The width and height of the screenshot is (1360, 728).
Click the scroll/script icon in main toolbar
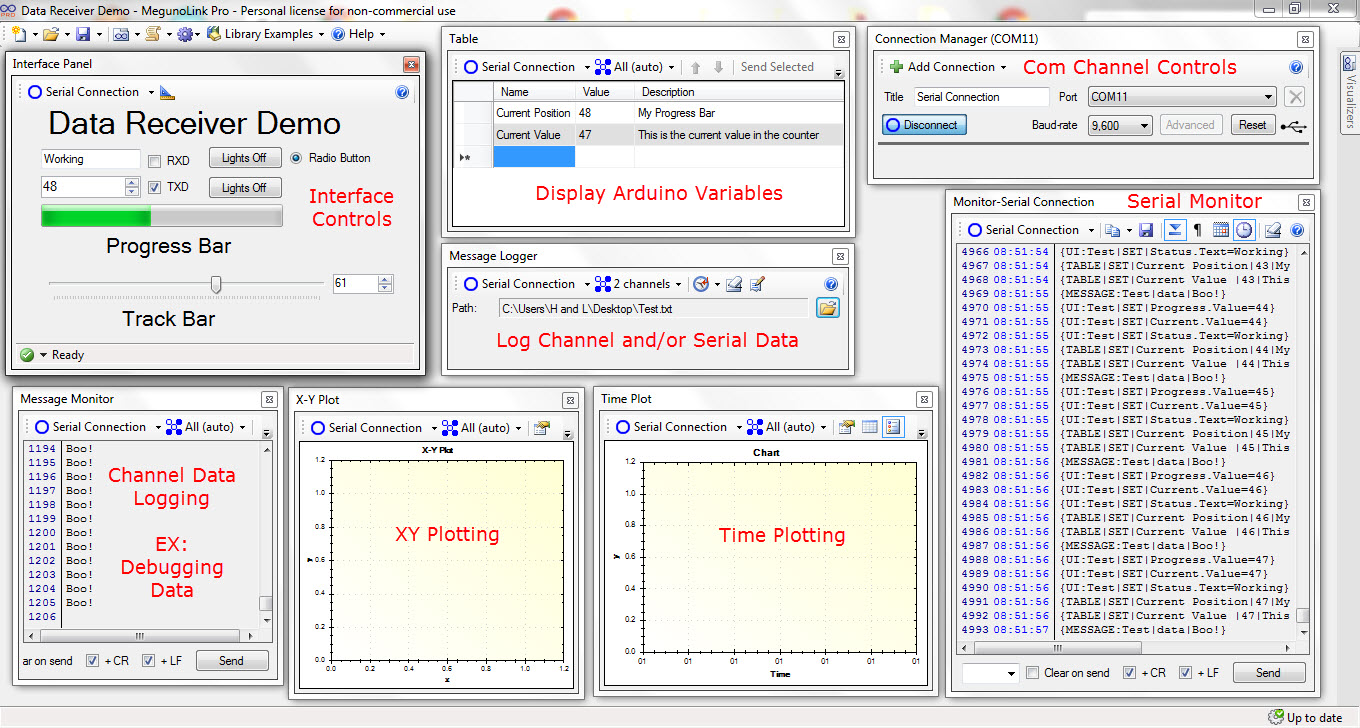pos(152,34)
